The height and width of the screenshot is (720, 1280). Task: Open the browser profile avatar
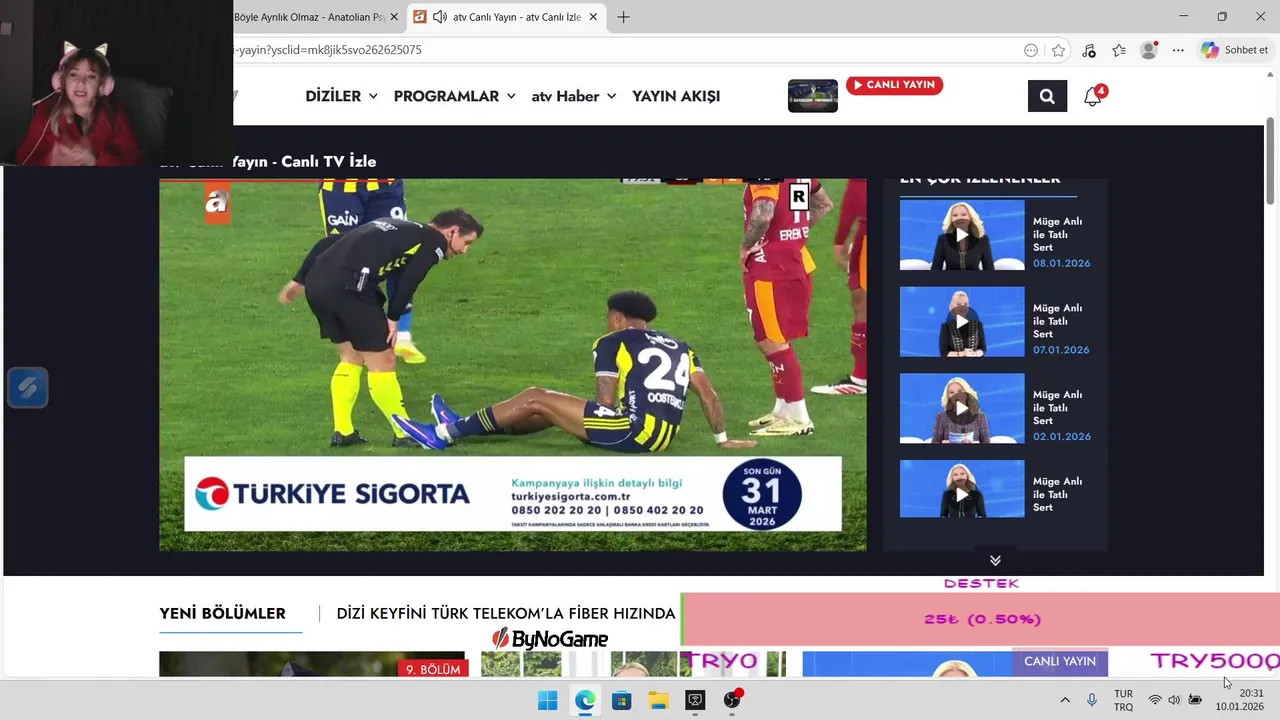click(1149, 50)
